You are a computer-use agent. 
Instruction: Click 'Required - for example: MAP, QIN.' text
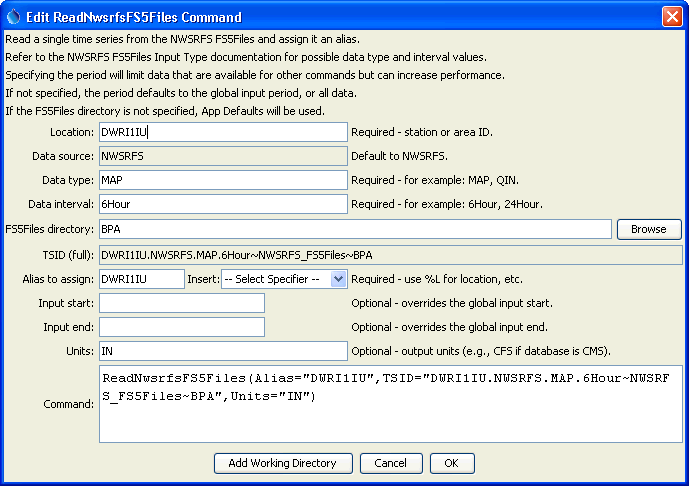pos(435,180)
